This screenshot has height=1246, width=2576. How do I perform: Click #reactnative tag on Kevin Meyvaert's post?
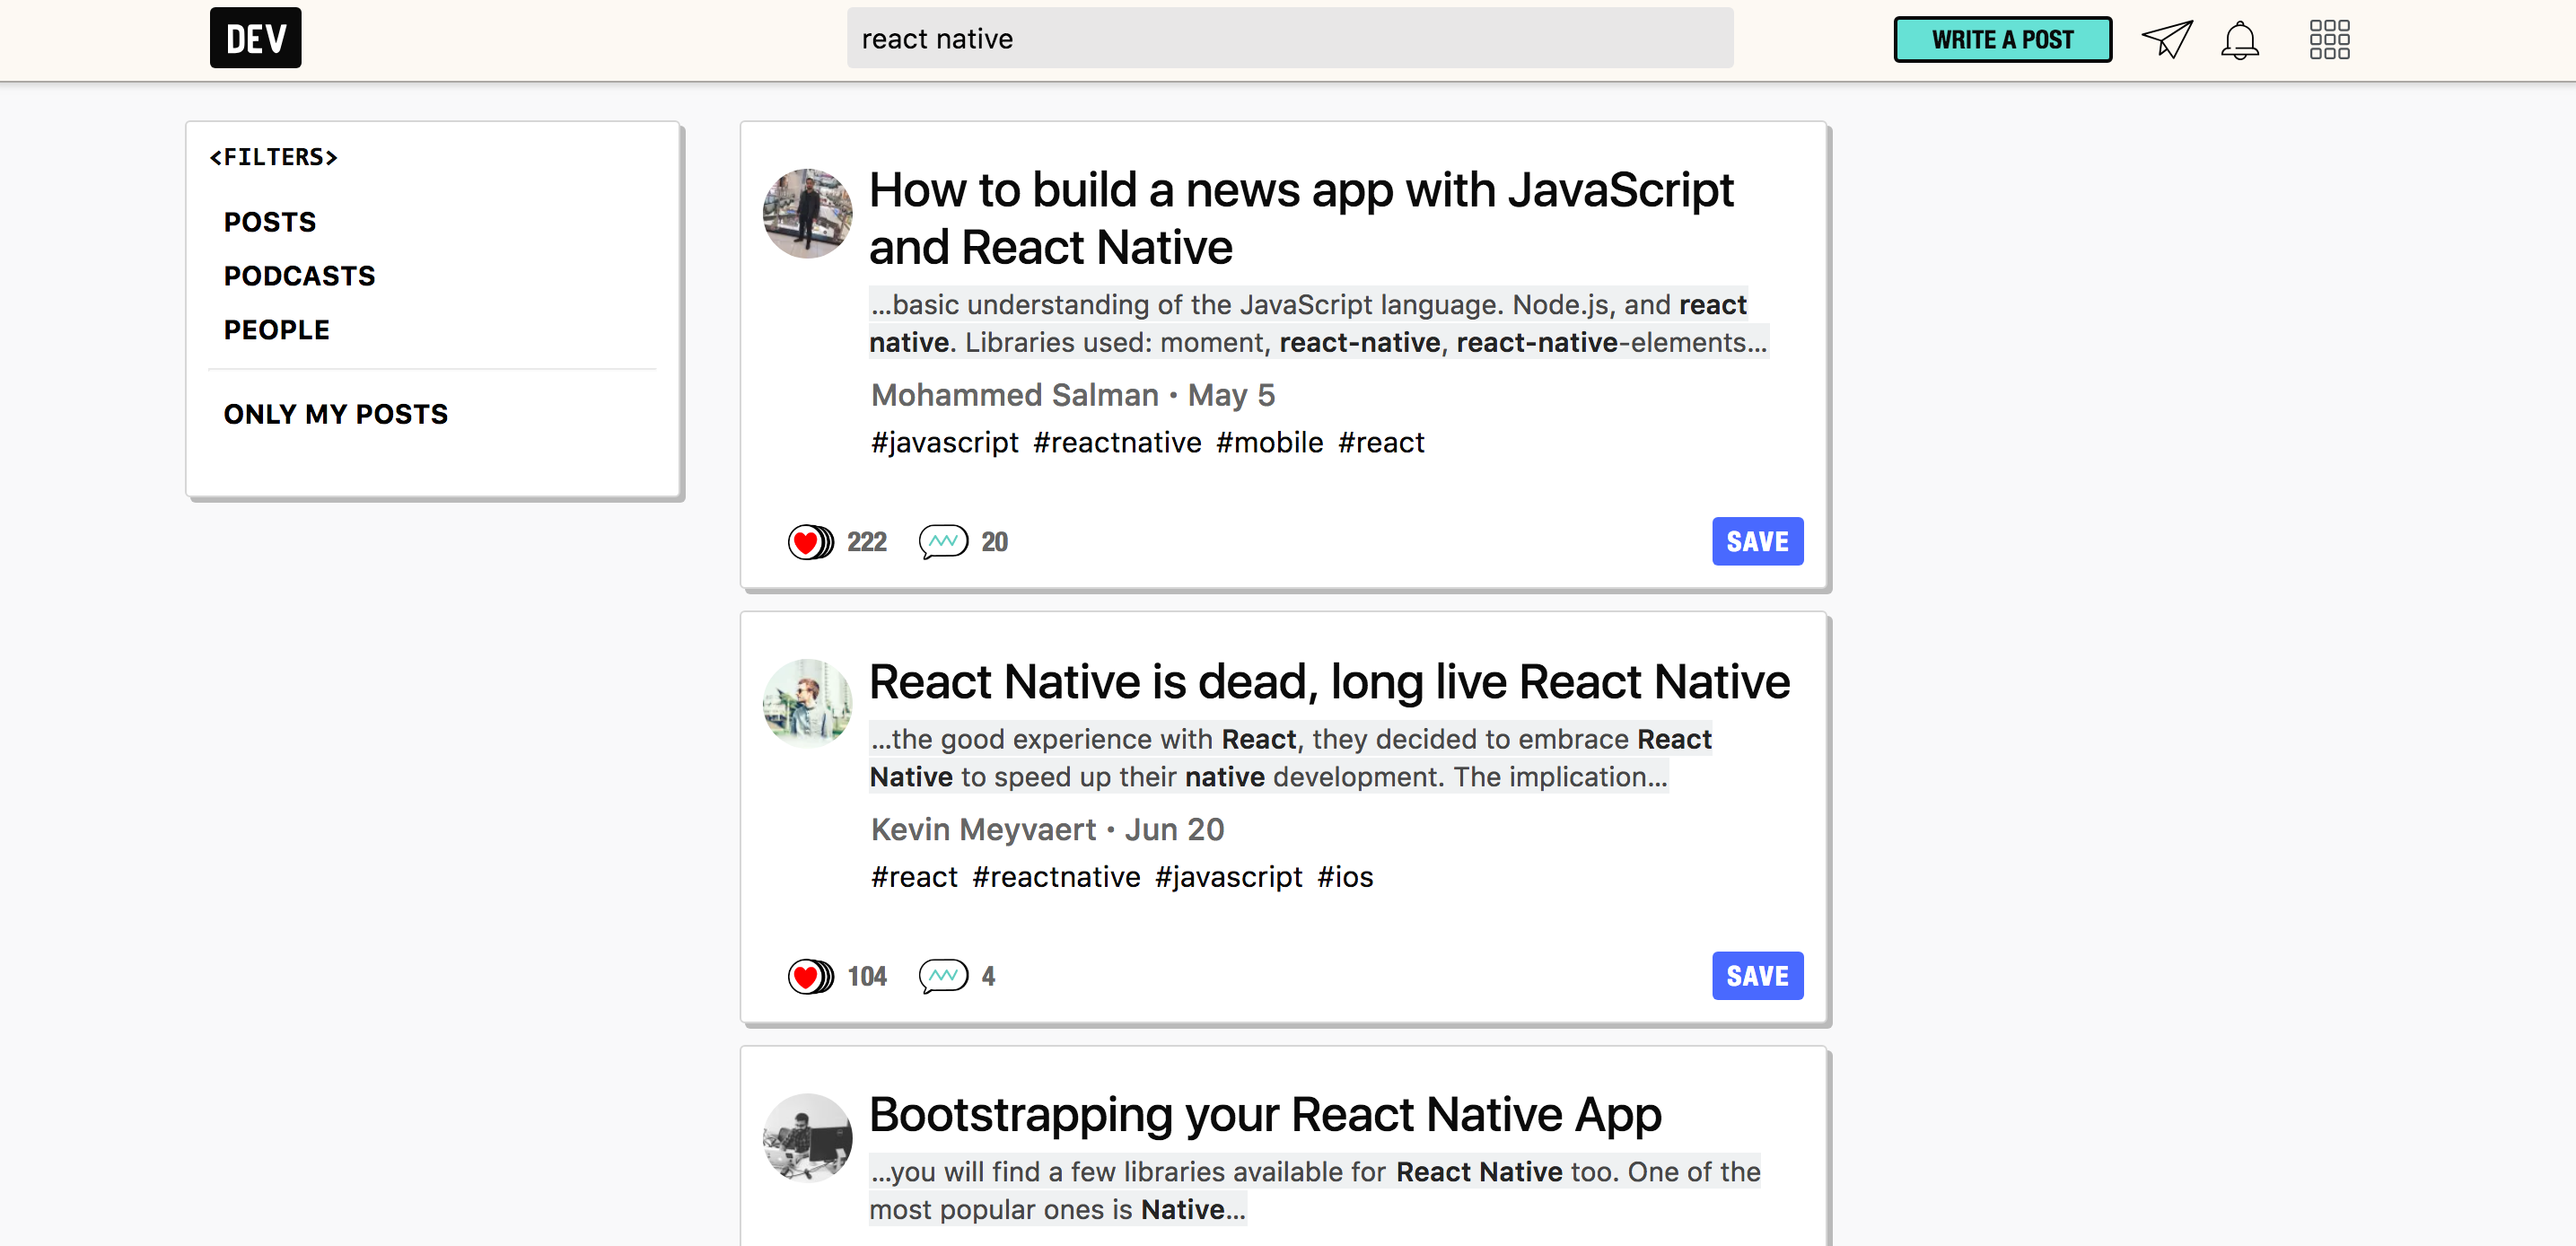click(1056, 877)
